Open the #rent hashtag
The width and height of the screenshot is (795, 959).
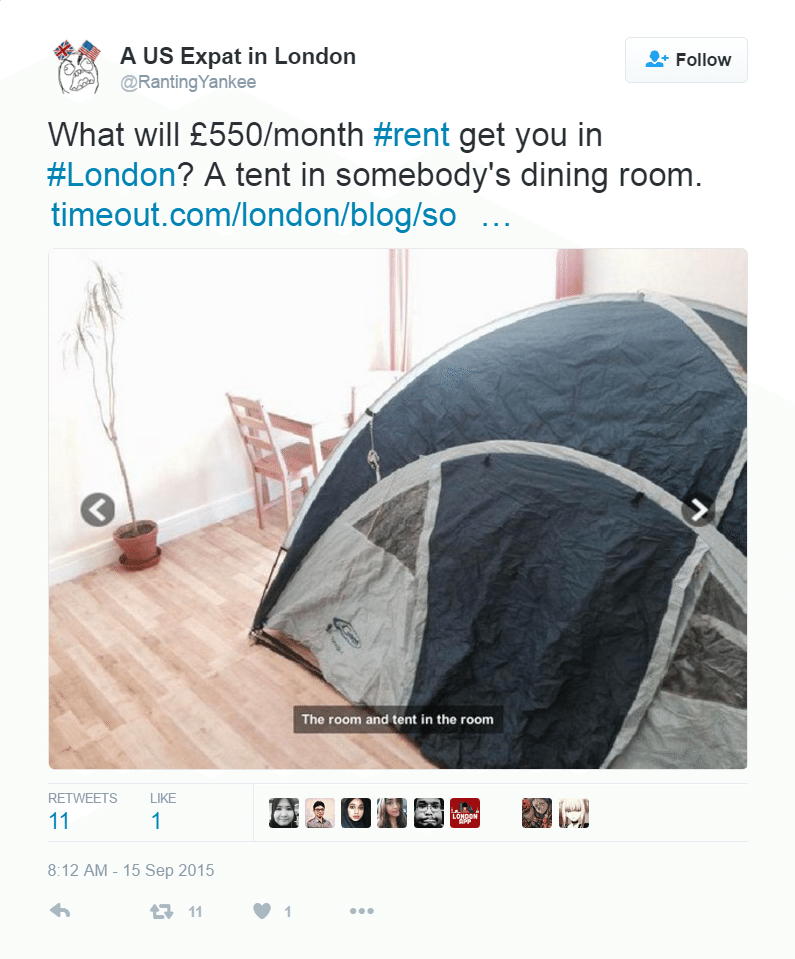(412, 135)
